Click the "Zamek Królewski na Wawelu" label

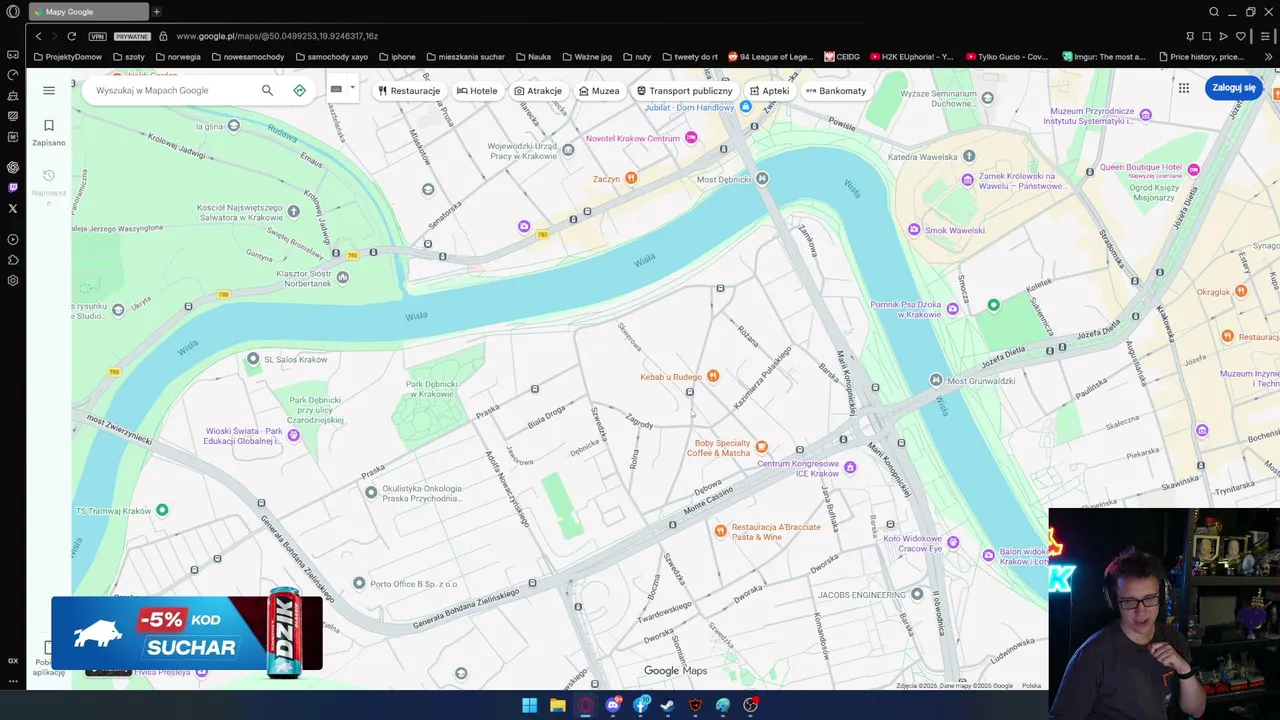[1021, 181]
